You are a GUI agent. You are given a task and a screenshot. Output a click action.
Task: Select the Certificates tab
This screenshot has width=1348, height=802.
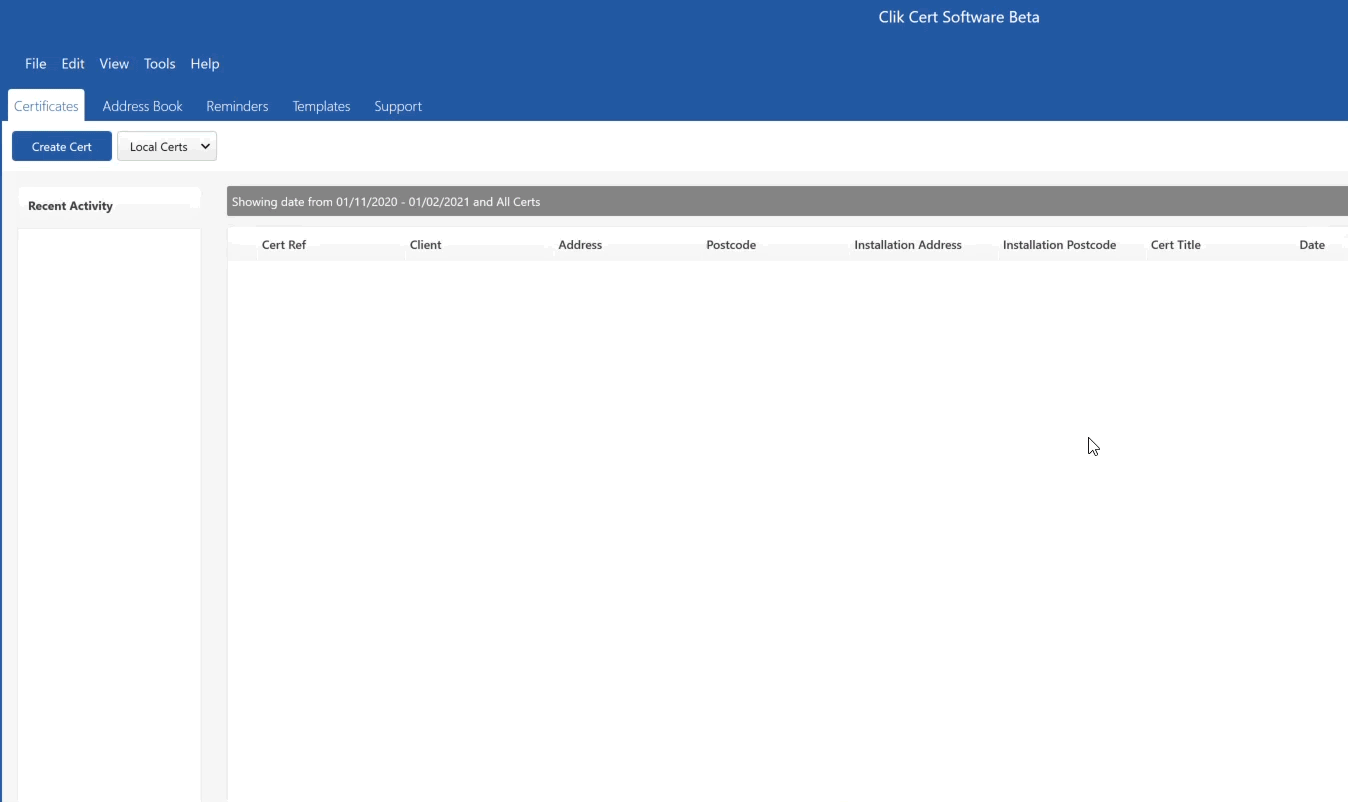click(46, 105)
